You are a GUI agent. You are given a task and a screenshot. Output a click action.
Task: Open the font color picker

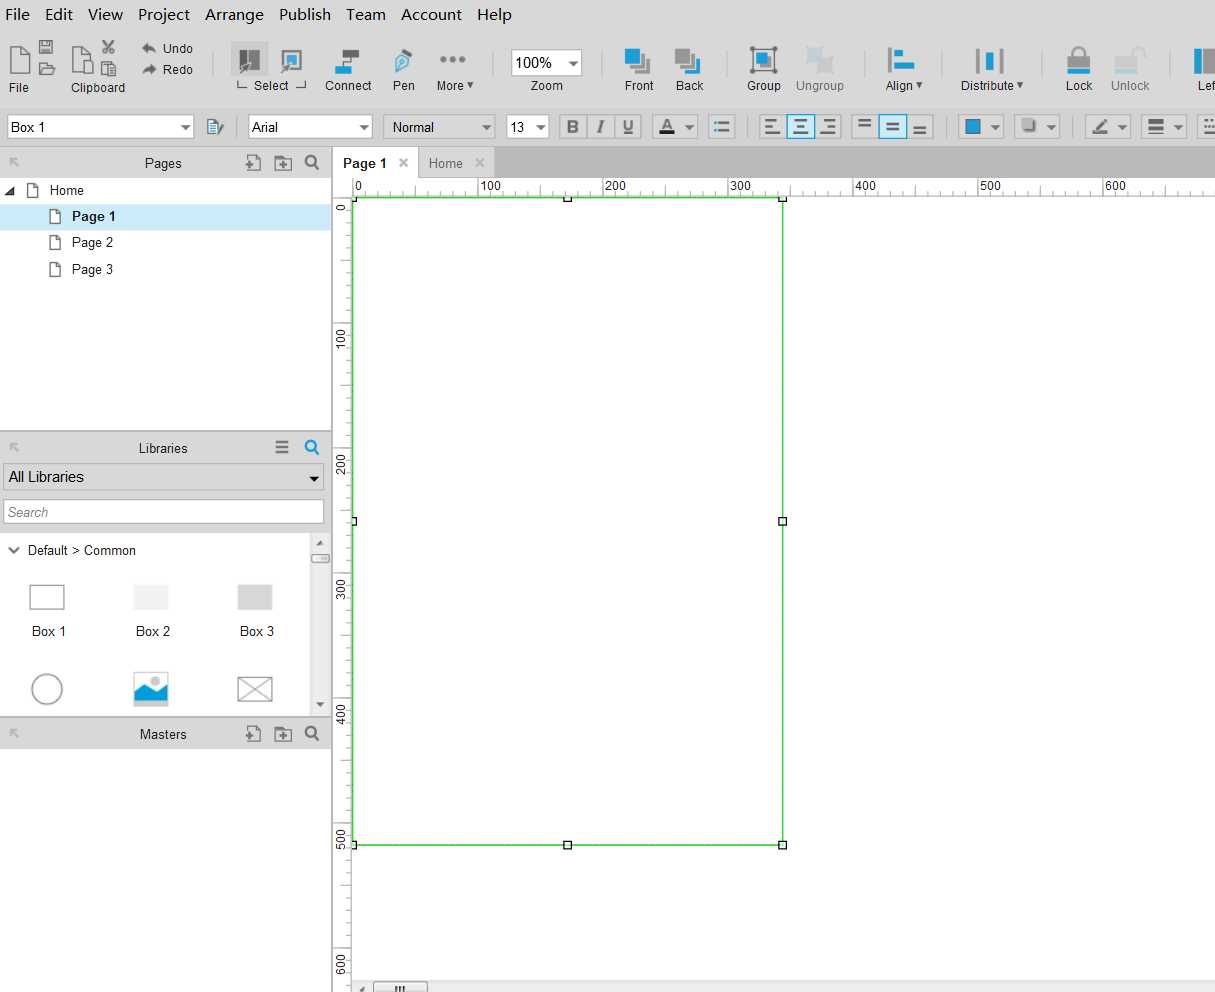675,127
